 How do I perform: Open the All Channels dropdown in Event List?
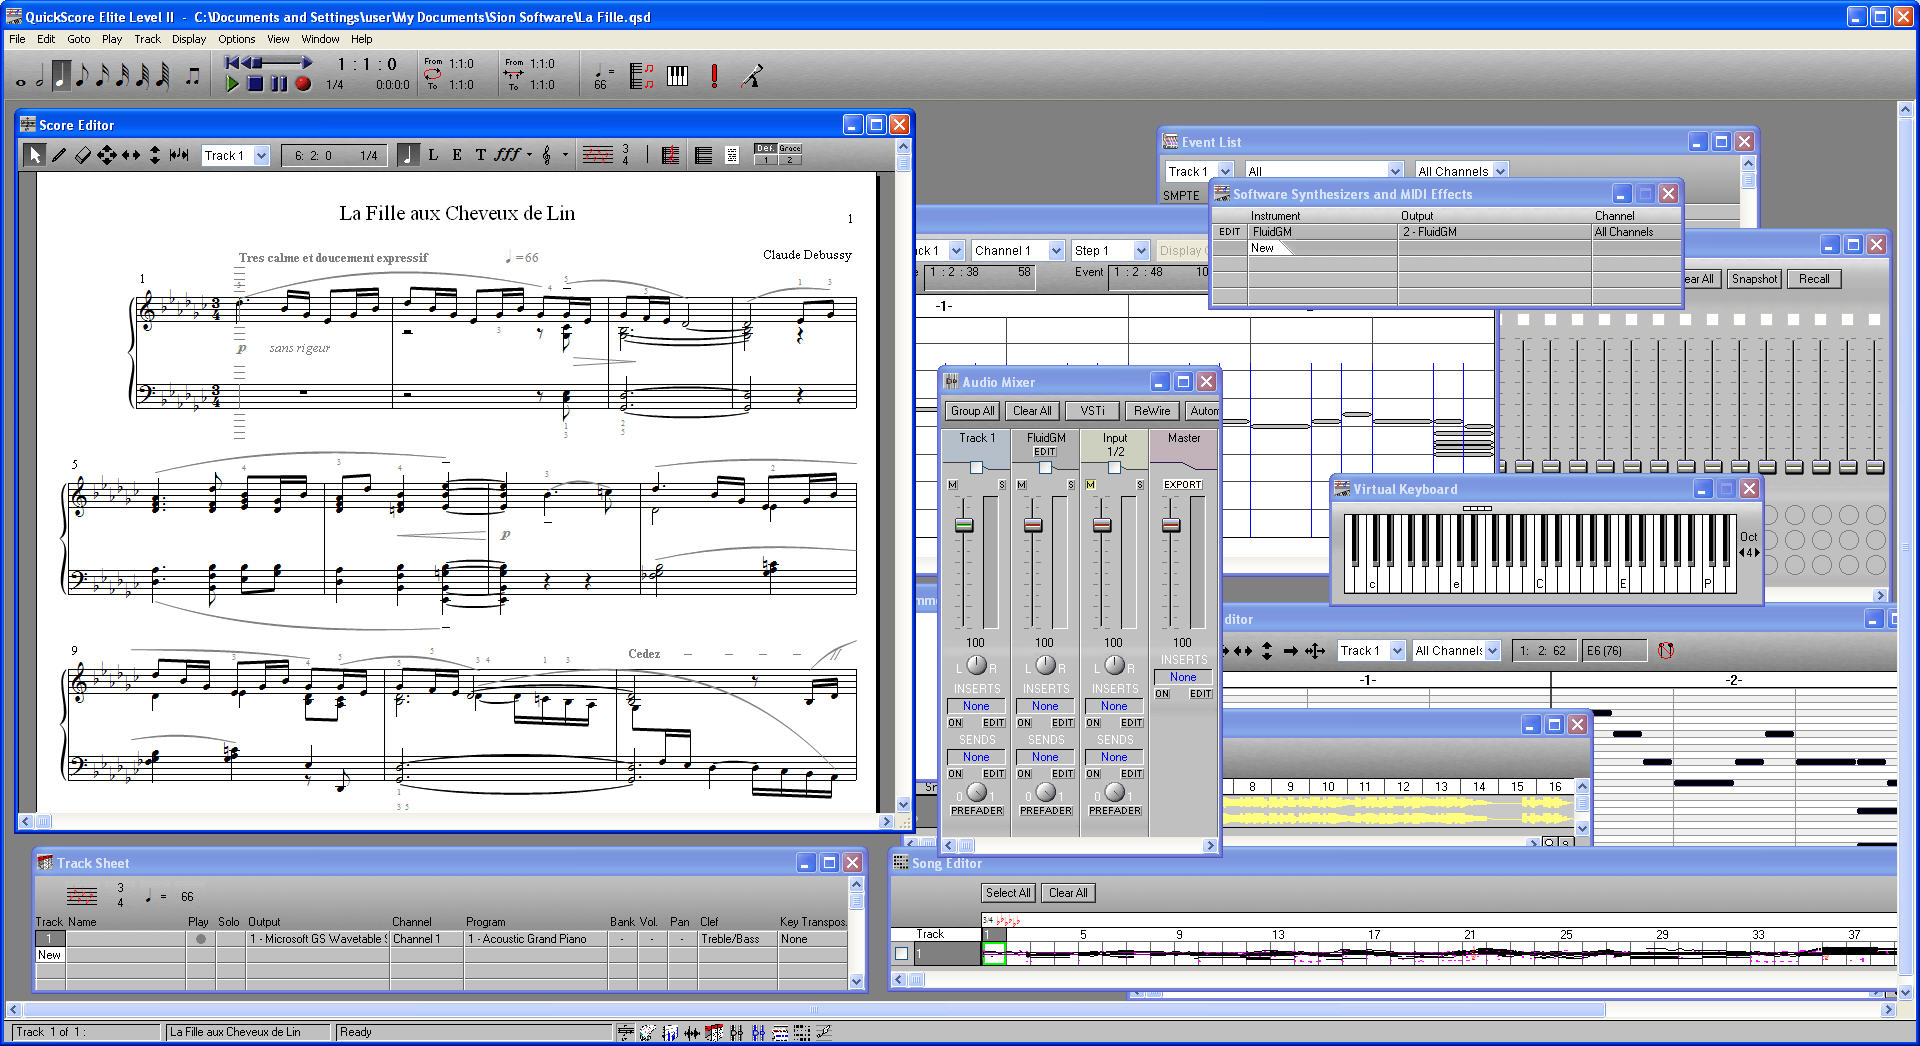click(1461, 170)
